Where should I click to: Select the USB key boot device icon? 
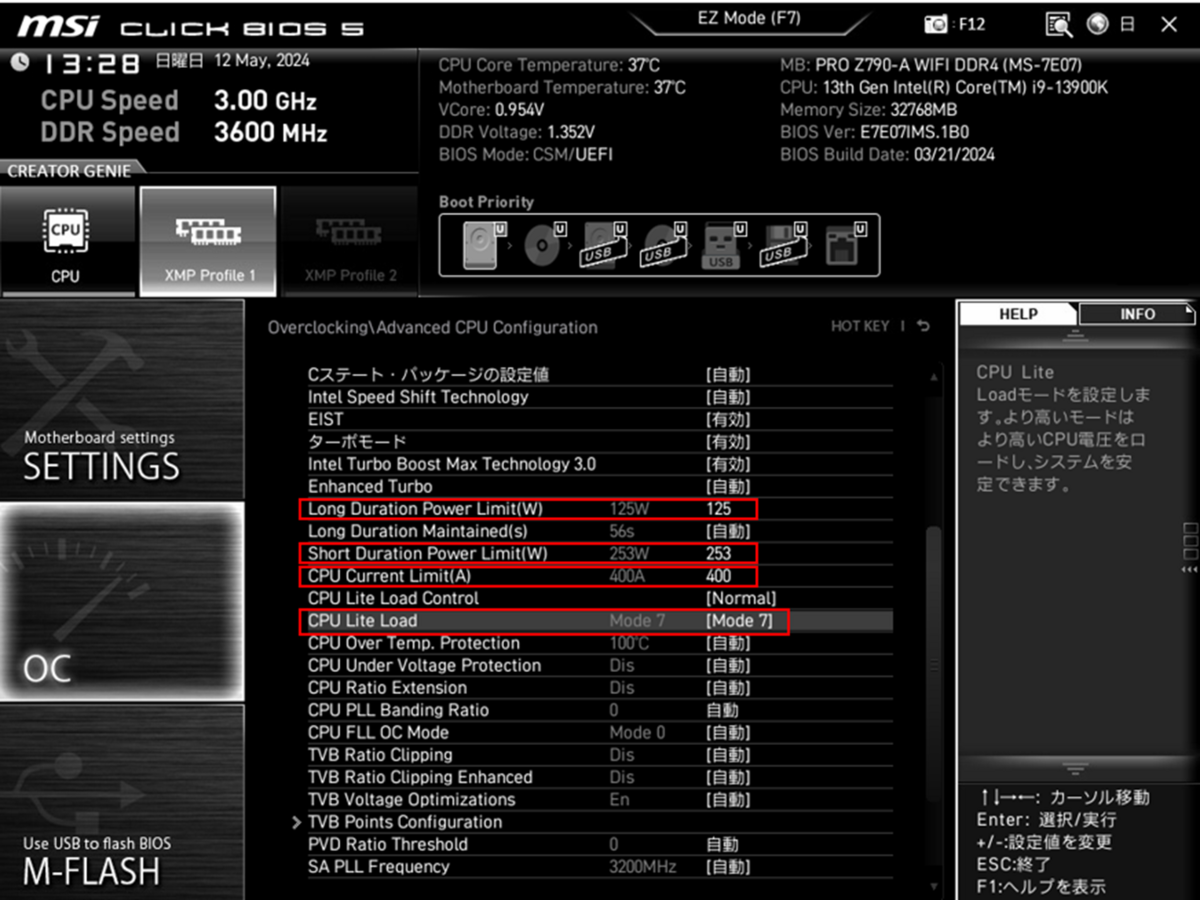pos(723,246)
